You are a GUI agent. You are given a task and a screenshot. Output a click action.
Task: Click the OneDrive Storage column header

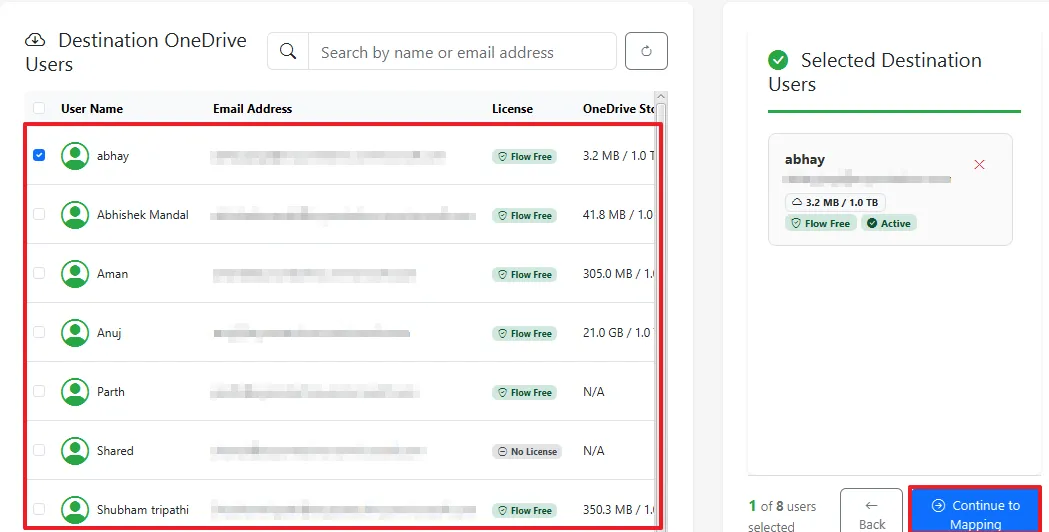(x=618, y=108)
